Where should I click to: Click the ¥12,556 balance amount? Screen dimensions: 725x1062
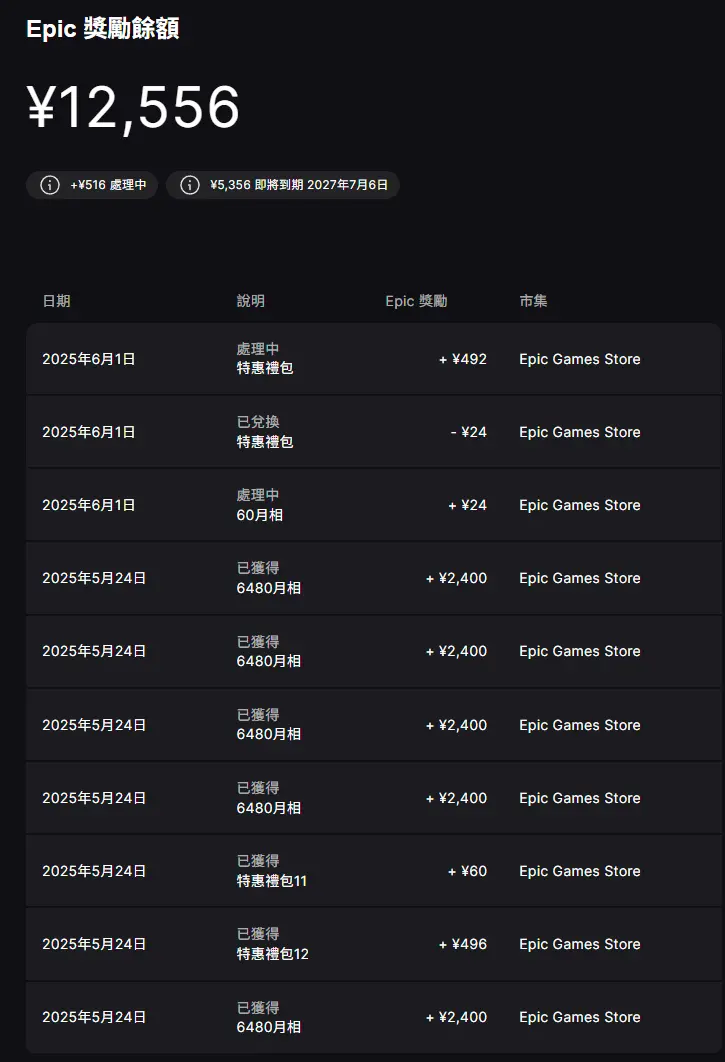133,107
